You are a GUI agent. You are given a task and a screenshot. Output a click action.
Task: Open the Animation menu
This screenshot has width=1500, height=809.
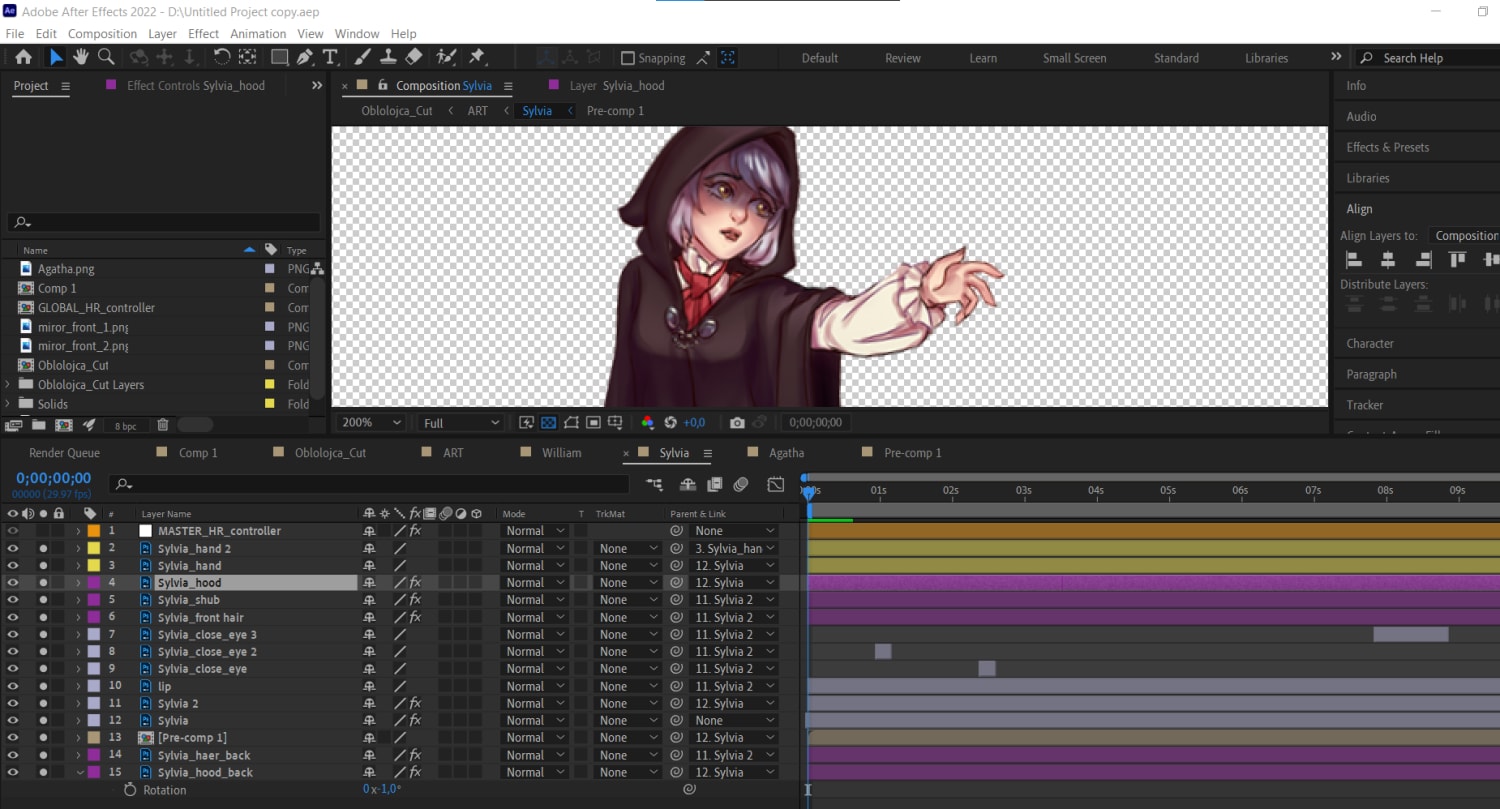pos(258,34)
